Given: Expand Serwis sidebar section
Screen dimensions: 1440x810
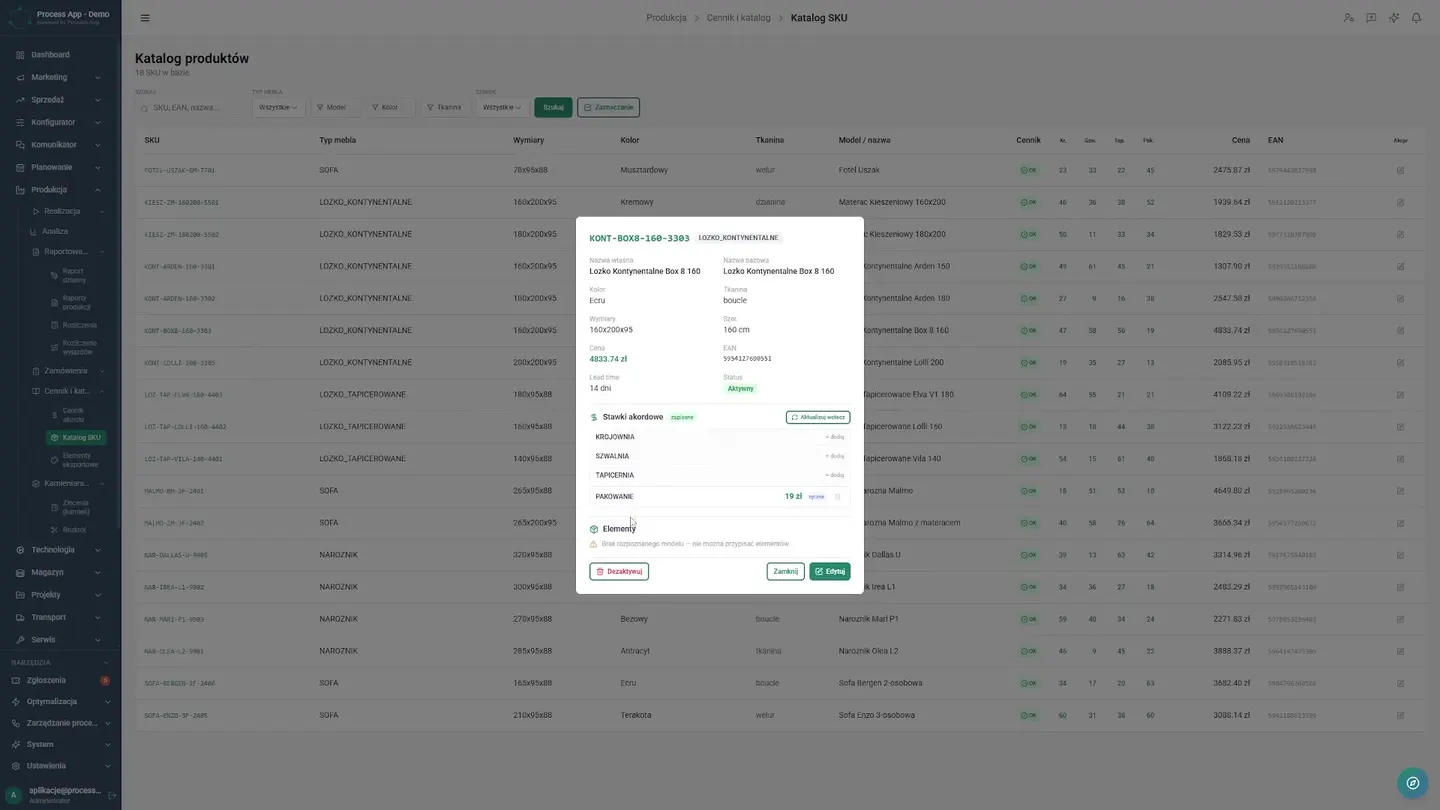Looking at the screenshot, I should (60, 640).
